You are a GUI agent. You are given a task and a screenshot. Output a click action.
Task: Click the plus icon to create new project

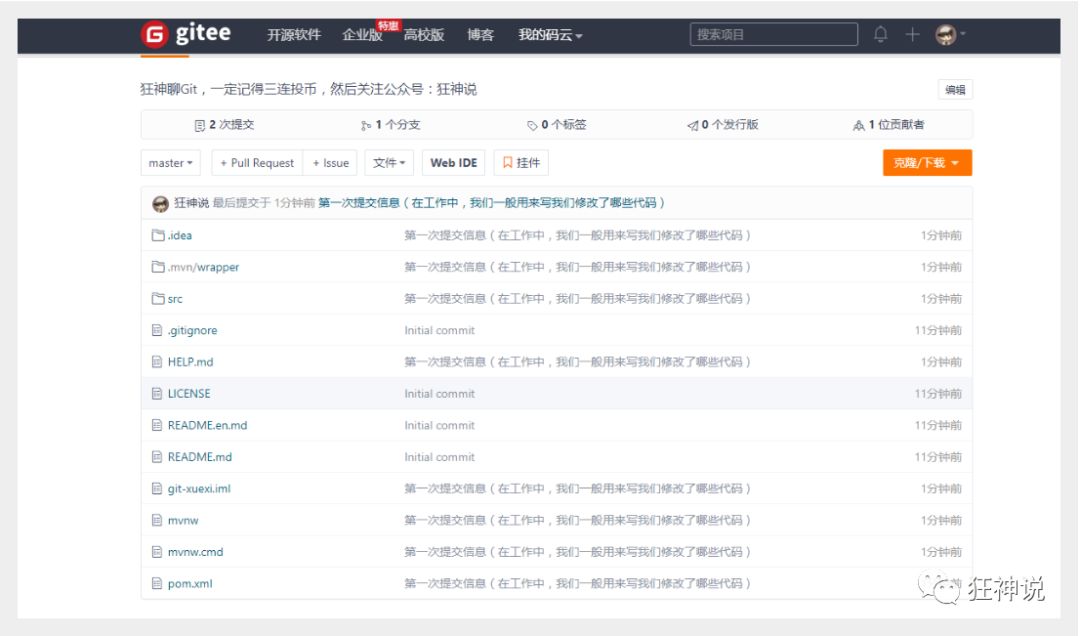pyautogui.click(x=911, y=33)
